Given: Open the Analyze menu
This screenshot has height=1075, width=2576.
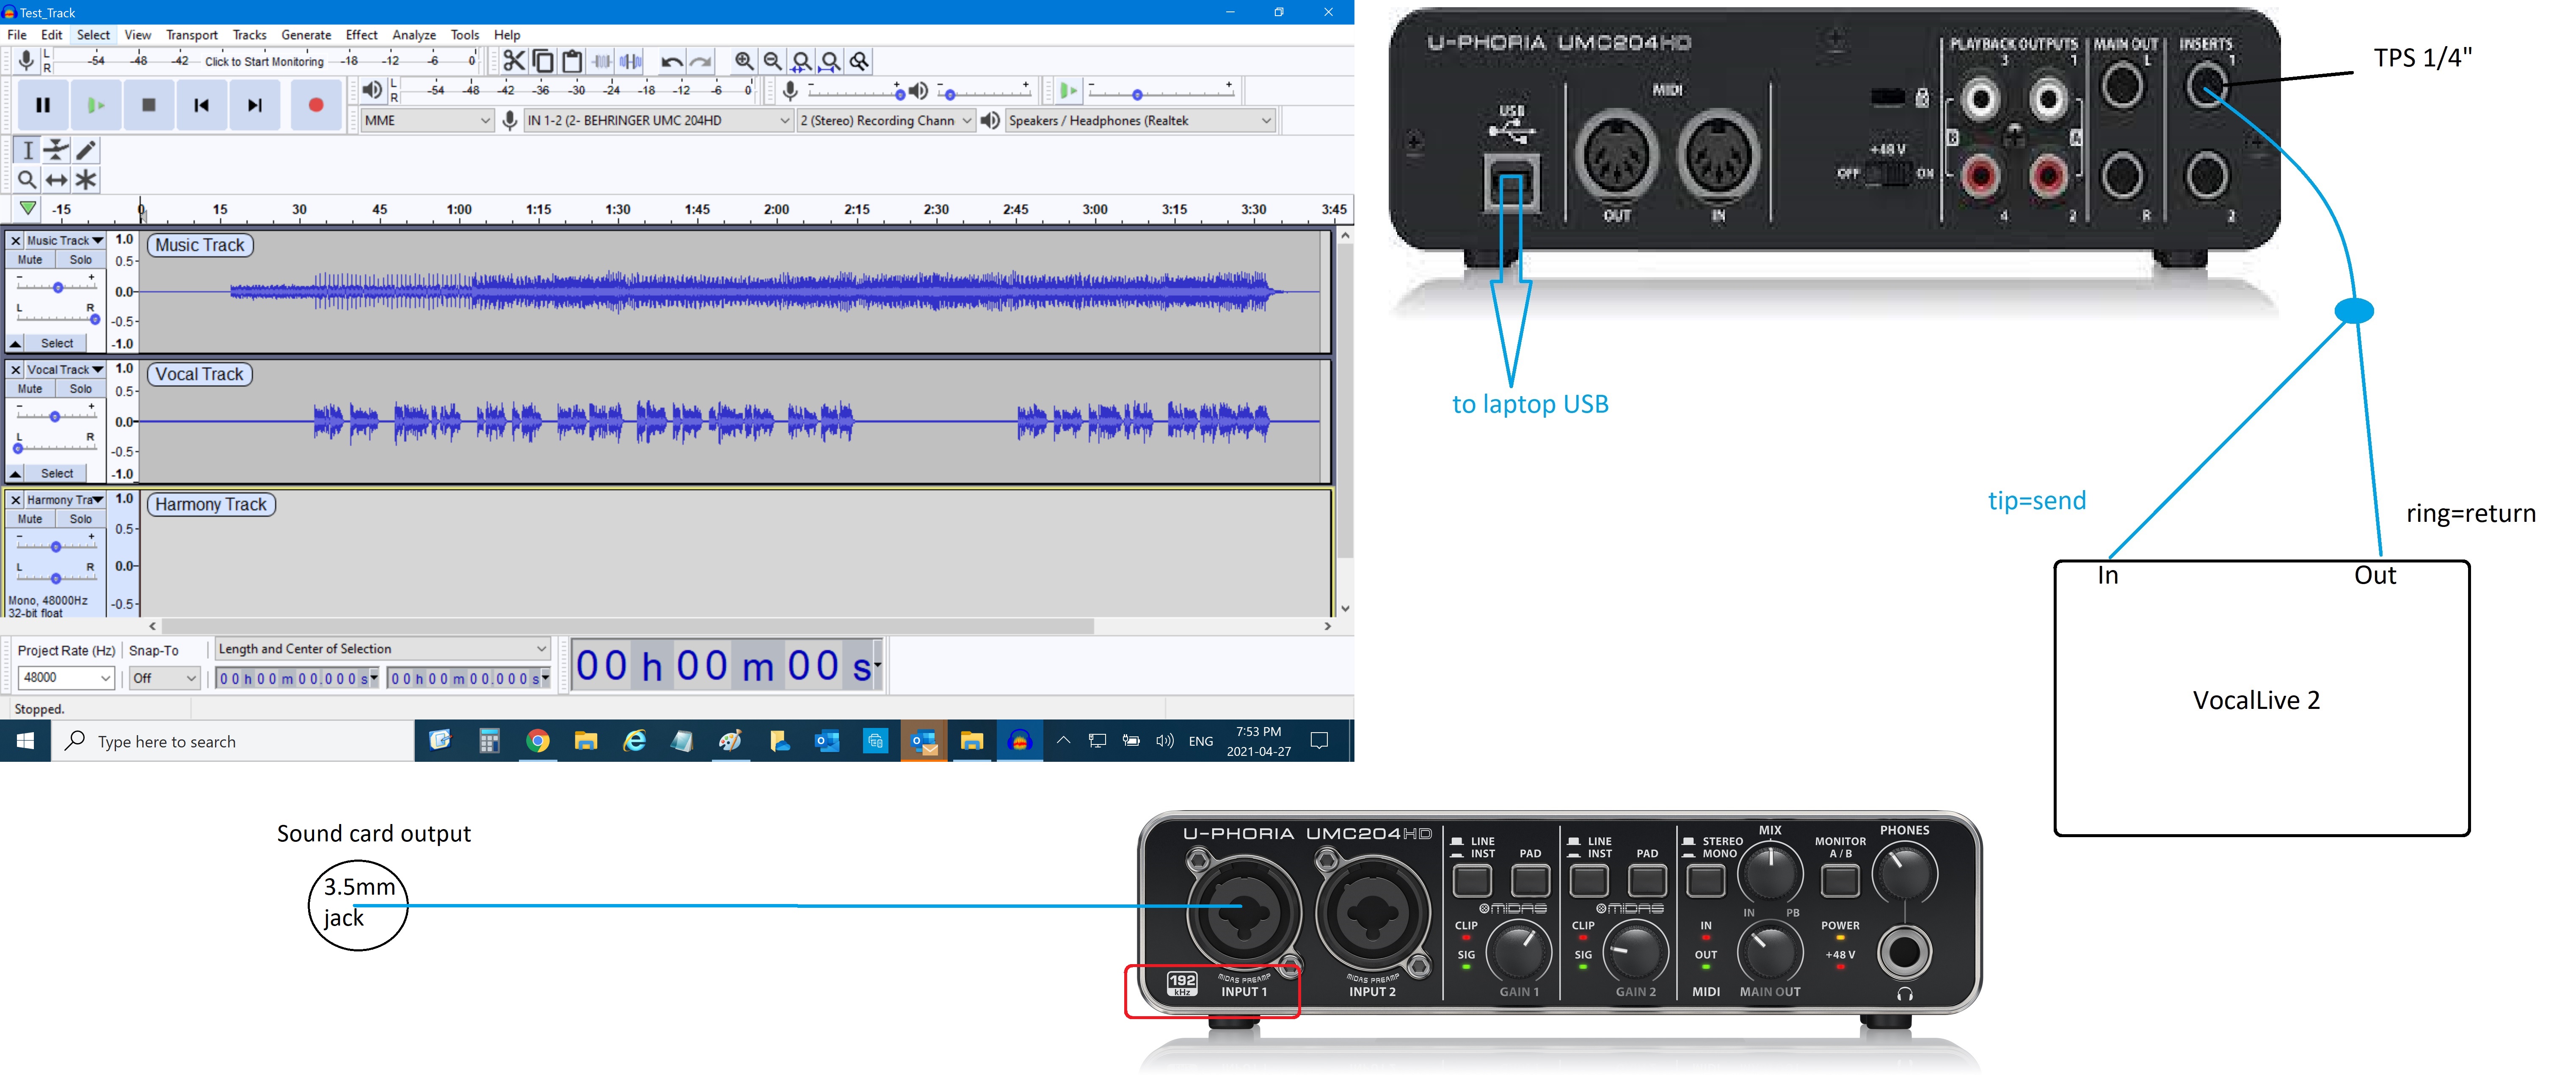Looking at the screenshot, I should pyautogui.click(x=414, y=35).
